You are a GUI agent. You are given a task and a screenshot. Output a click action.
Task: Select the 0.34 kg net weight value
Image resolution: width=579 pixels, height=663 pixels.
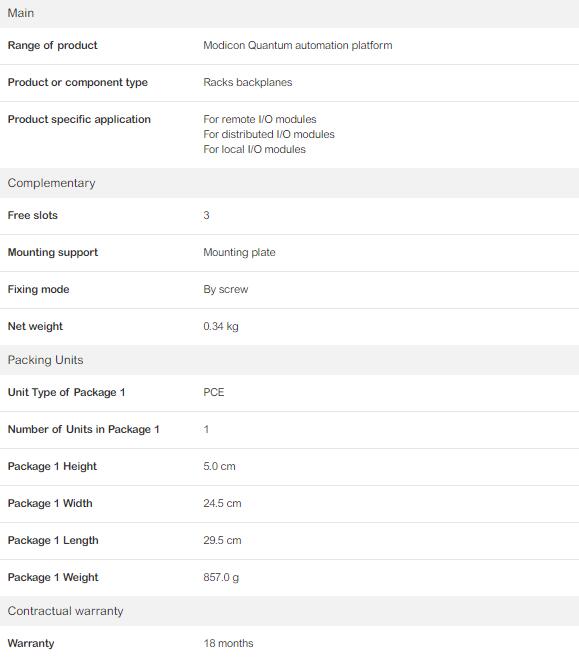pos(221,326)
